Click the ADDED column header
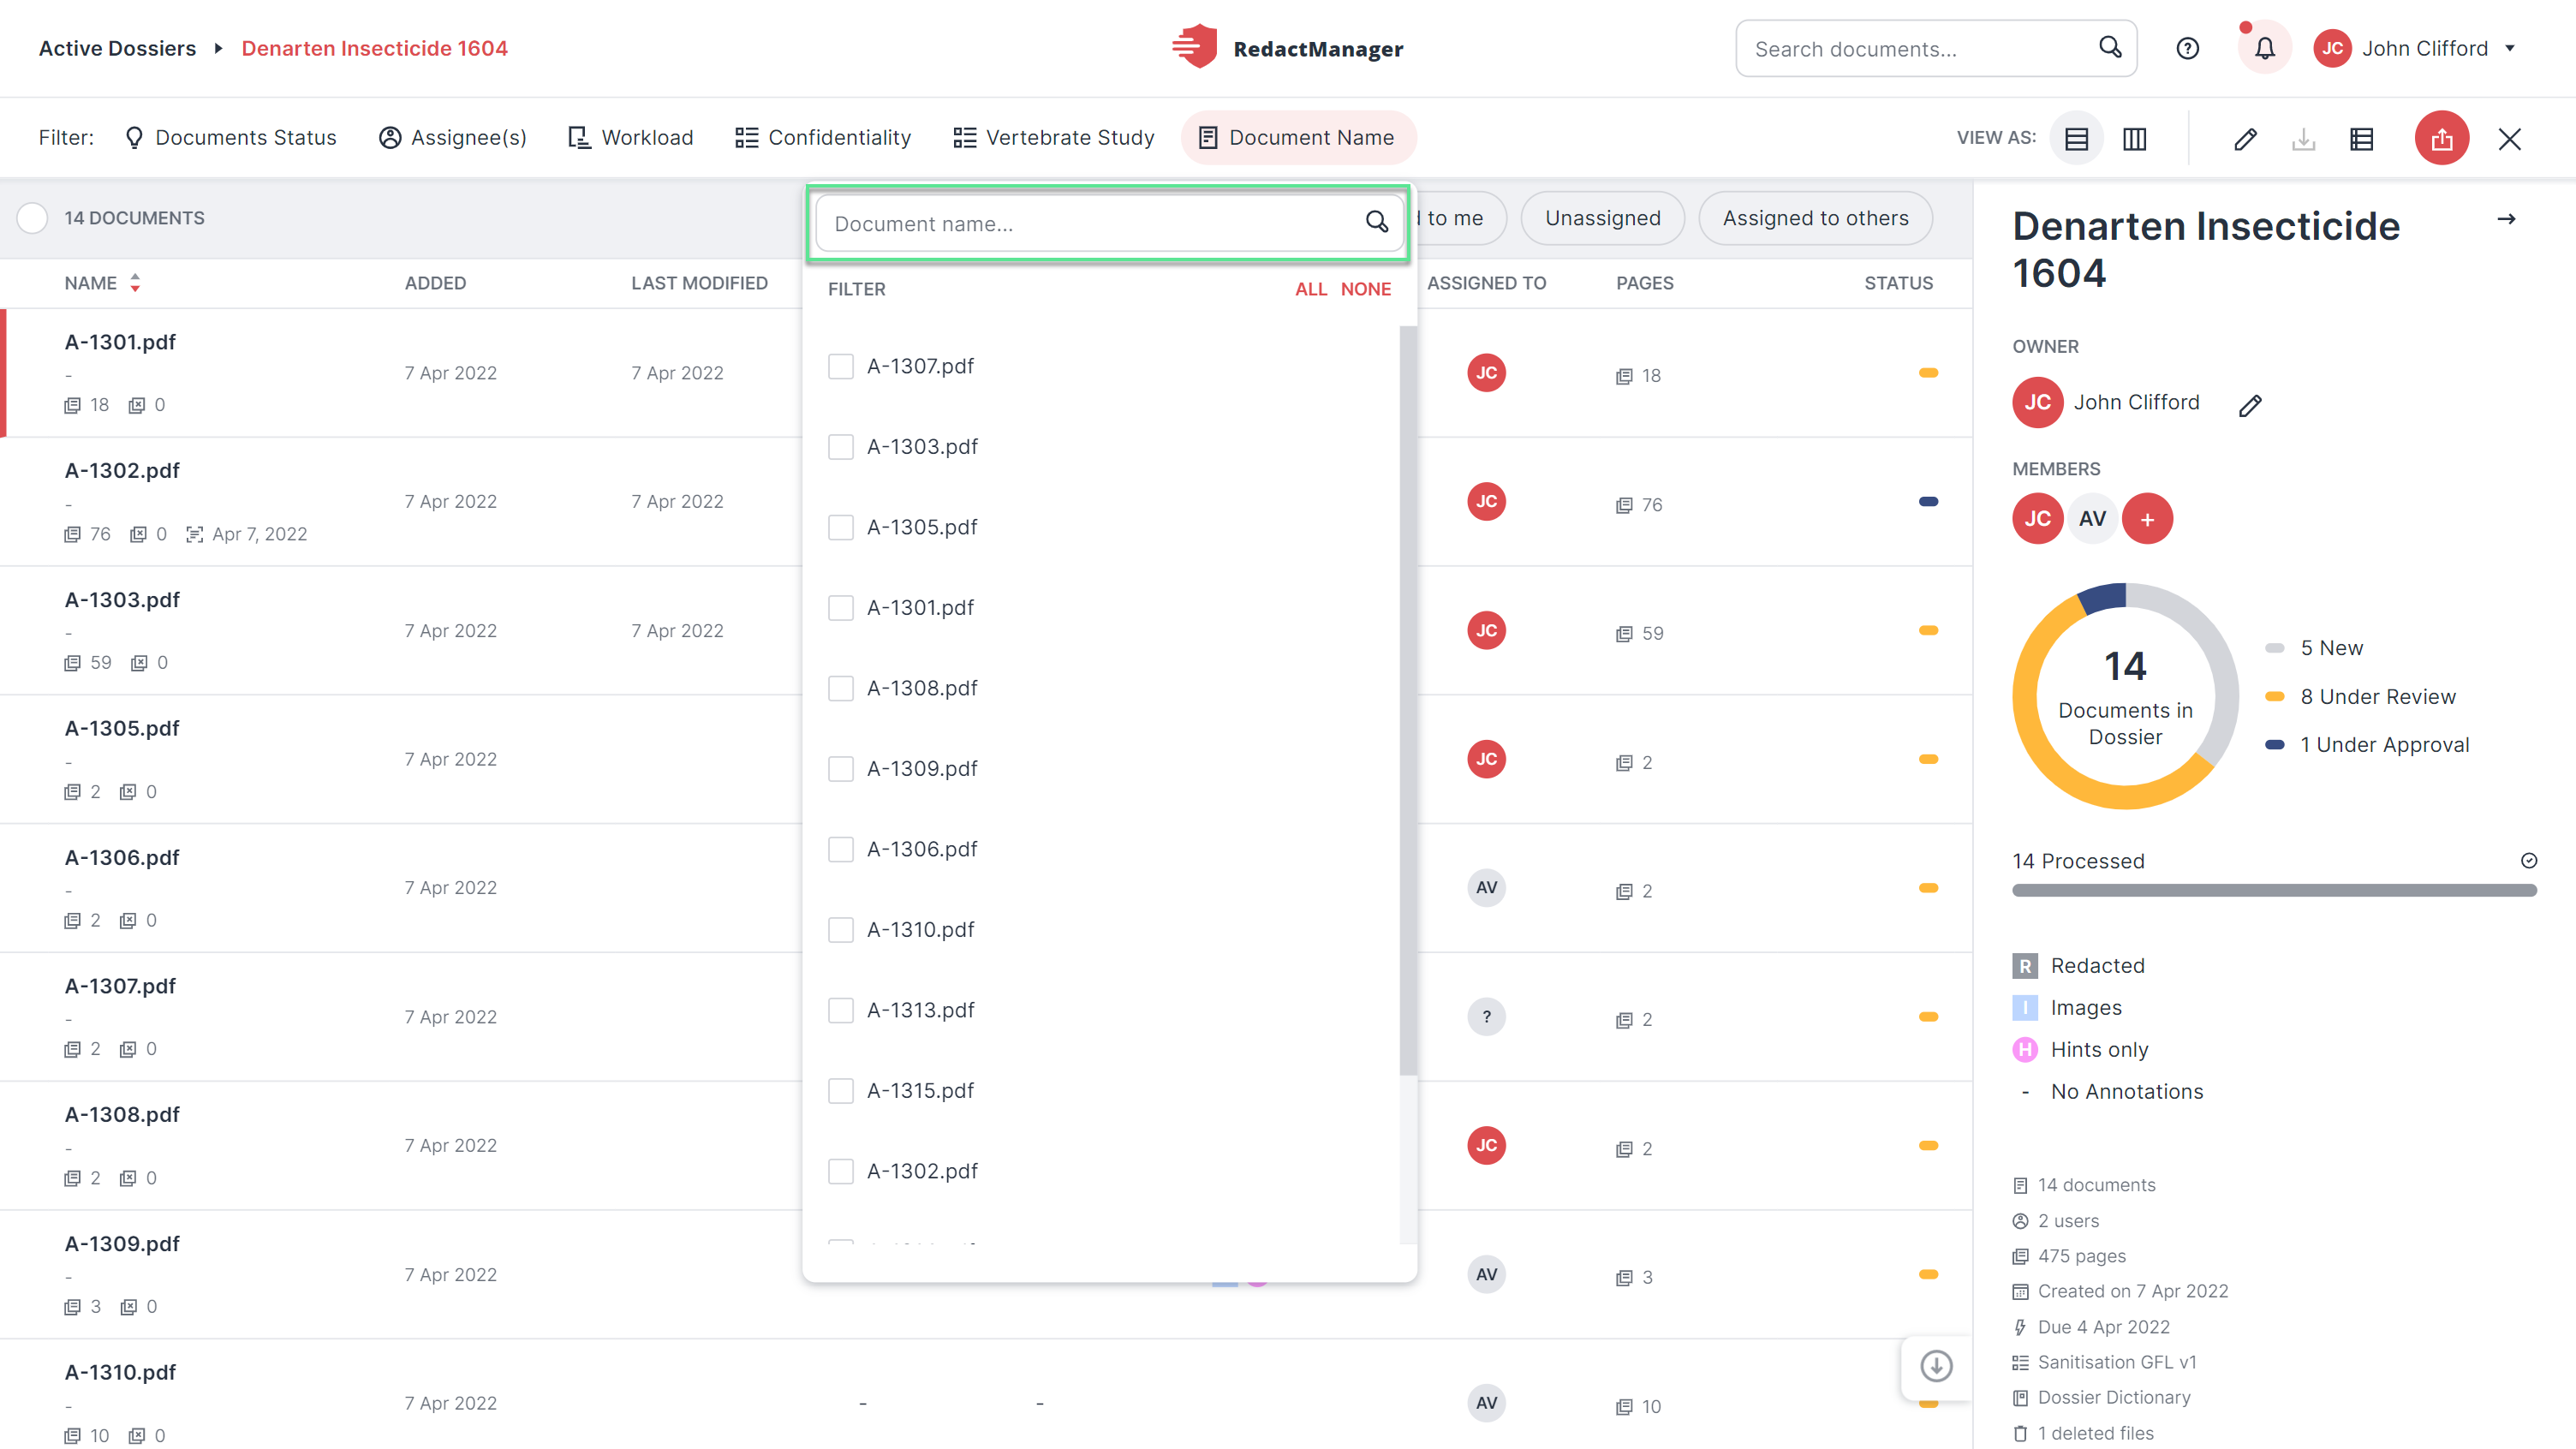2576x1449 pixels. click(435, 283)
